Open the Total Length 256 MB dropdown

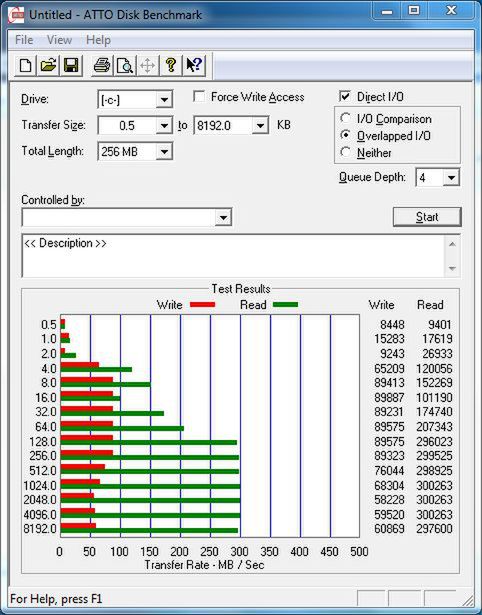(x=164, y=151)
